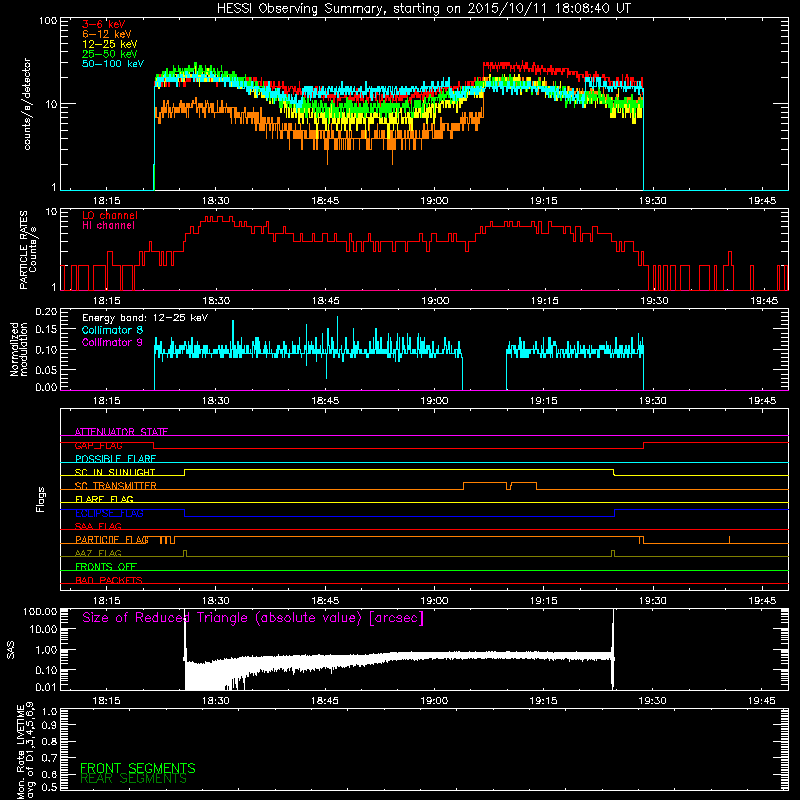Click the Flags panel axis label

[x=40, y=499]
